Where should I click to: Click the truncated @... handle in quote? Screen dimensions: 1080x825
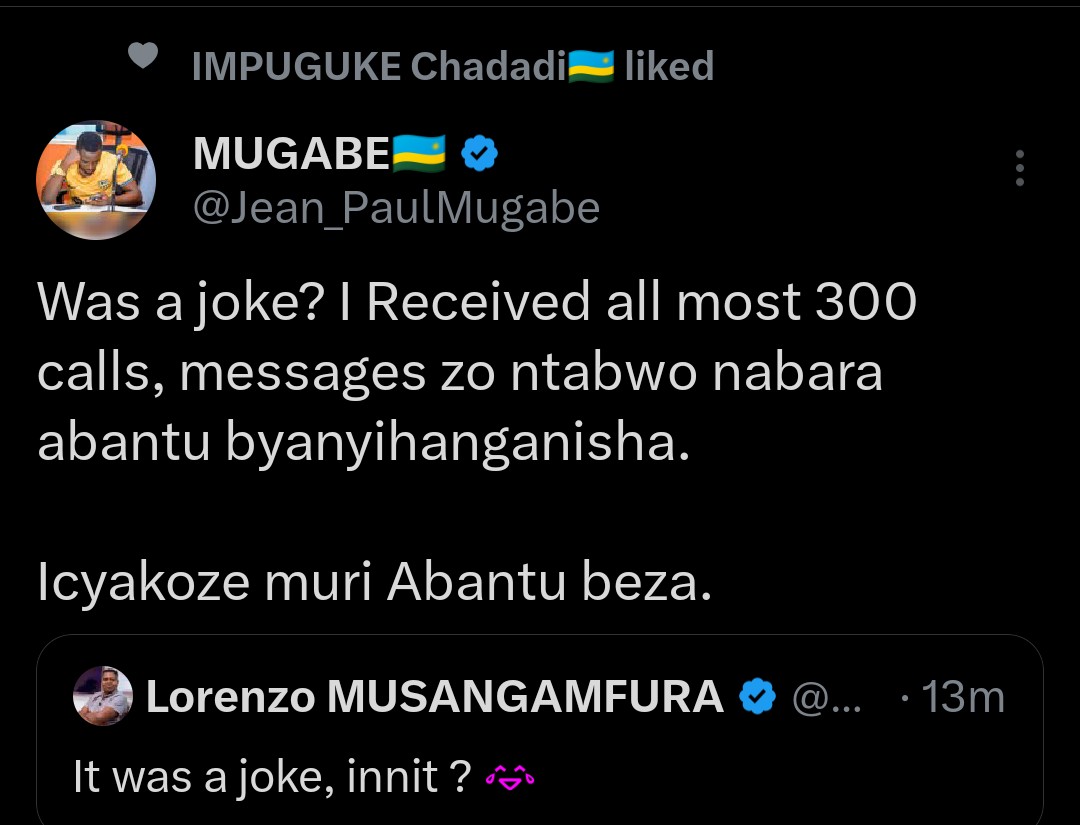(x=824, y=697)
